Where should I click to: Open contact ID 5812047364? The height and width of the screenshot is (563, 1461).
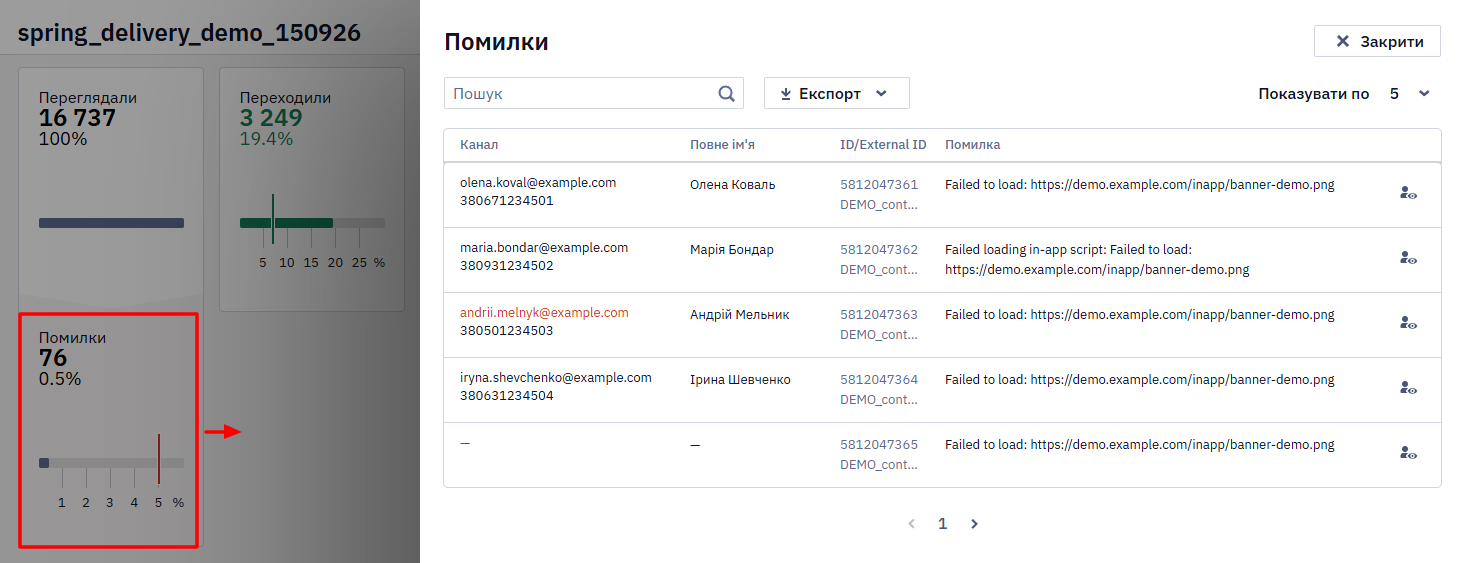(879, 380)
